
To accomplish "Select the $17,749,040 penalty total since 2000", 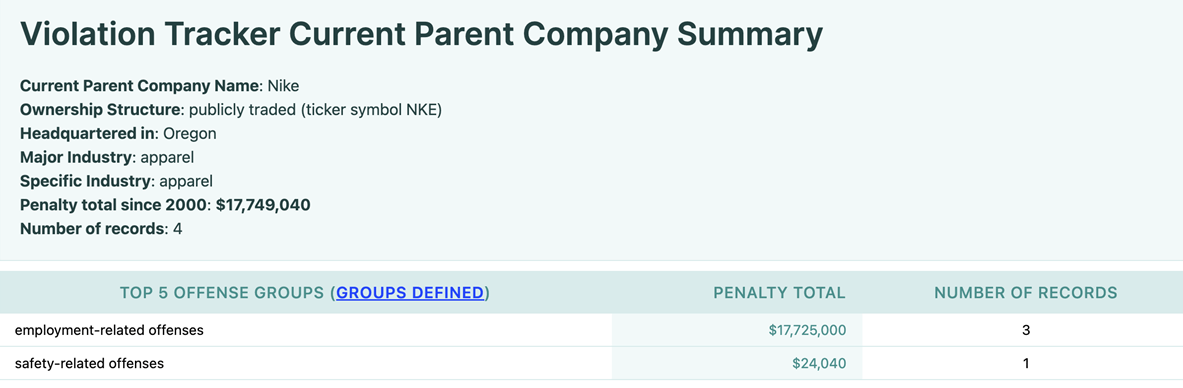I will tap(263, 205).
